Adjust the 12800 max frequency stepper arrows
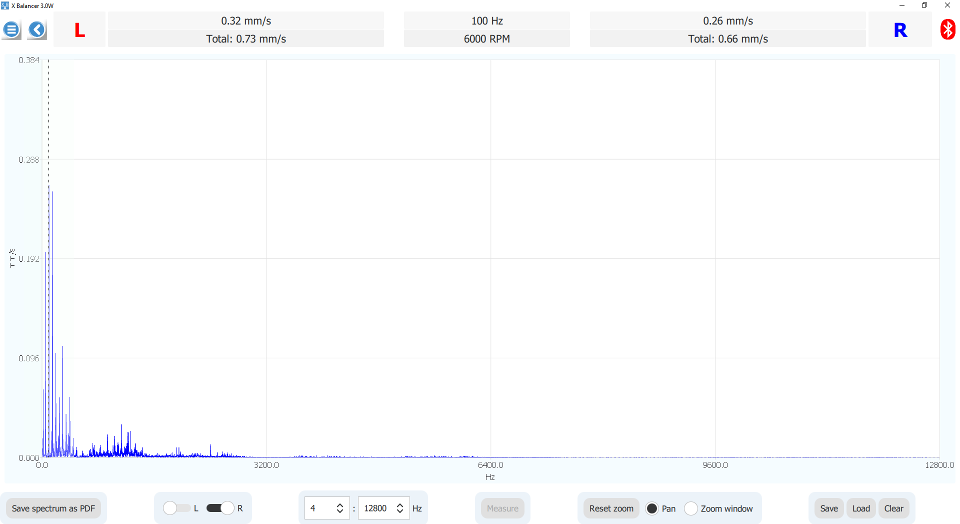The image size is (960, 524). [x=401, y=508]
